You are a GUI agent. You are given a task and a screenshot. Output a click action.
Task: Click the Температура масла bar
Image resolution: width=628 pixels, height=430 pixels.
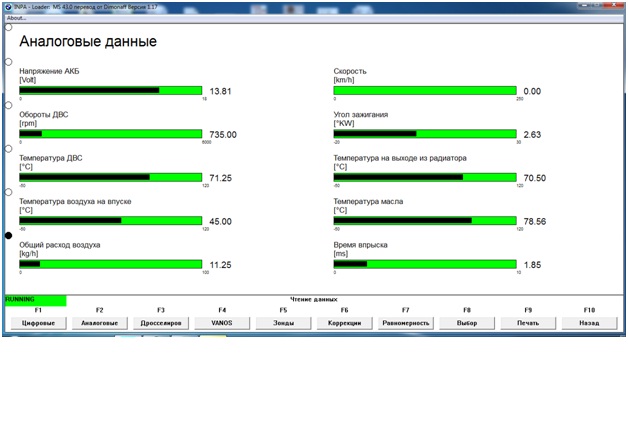(425, 221)
